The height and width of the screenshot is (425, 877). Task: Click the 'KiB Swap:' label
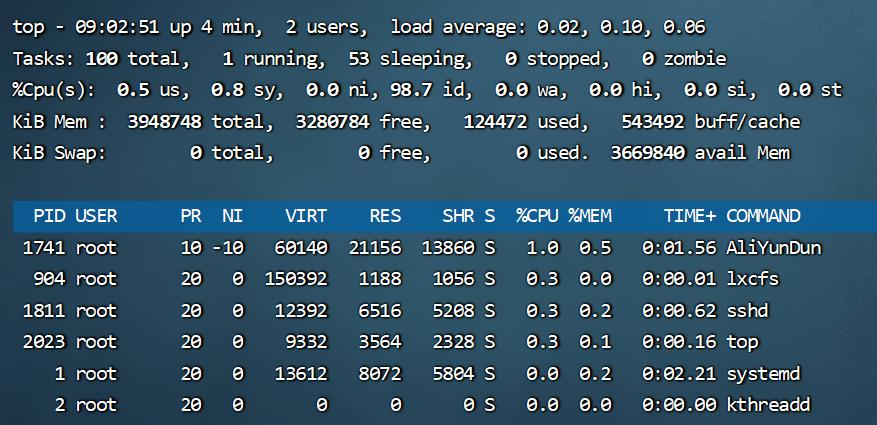(59, 153)
